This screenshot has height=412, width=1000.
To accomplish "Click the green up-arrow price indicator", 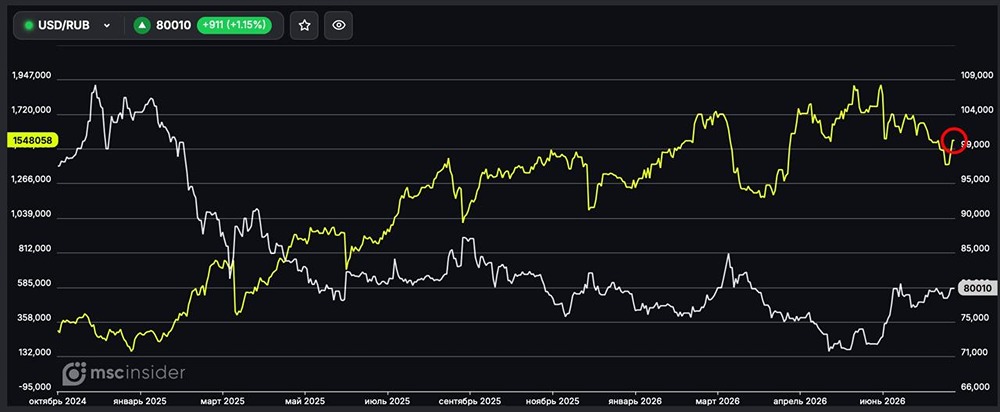I will click(142, 26).
